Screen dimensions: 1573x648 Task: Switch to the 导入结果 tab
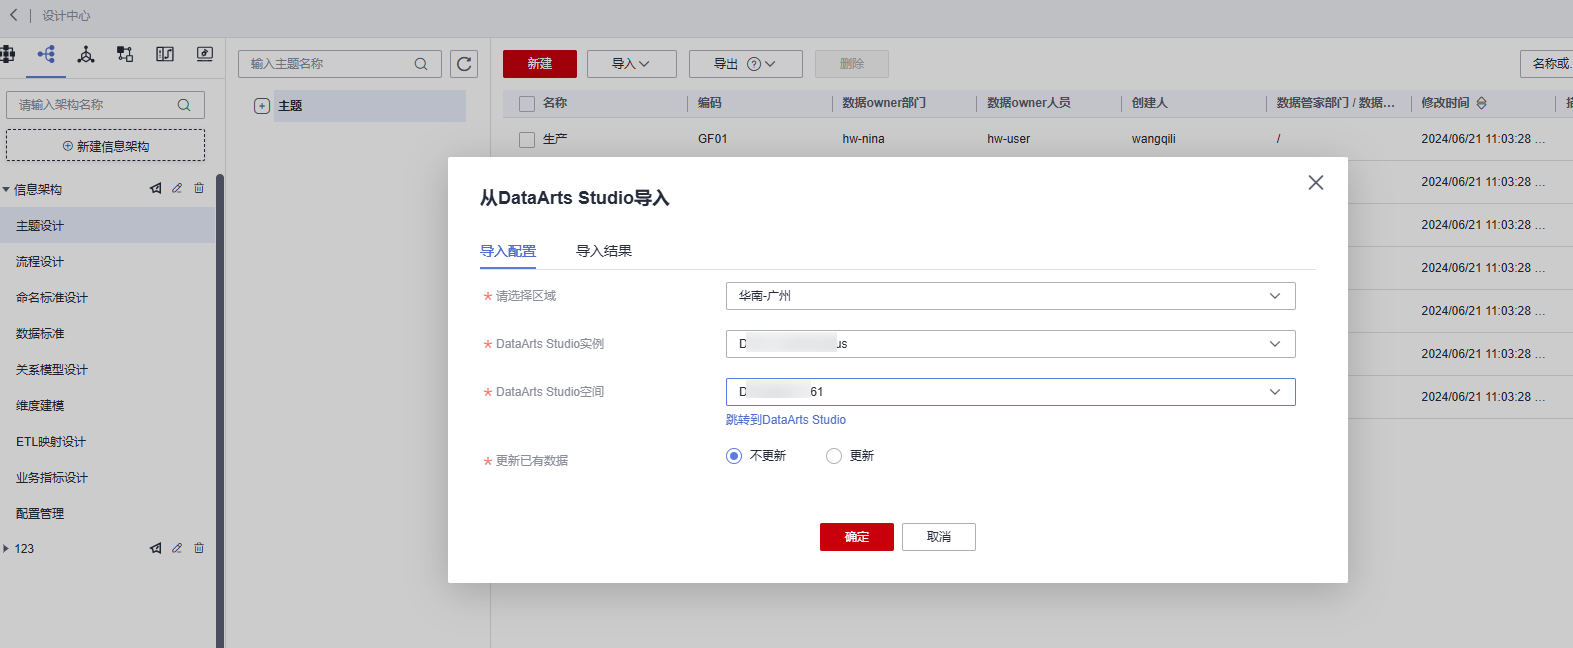click(x=604, y=251)
